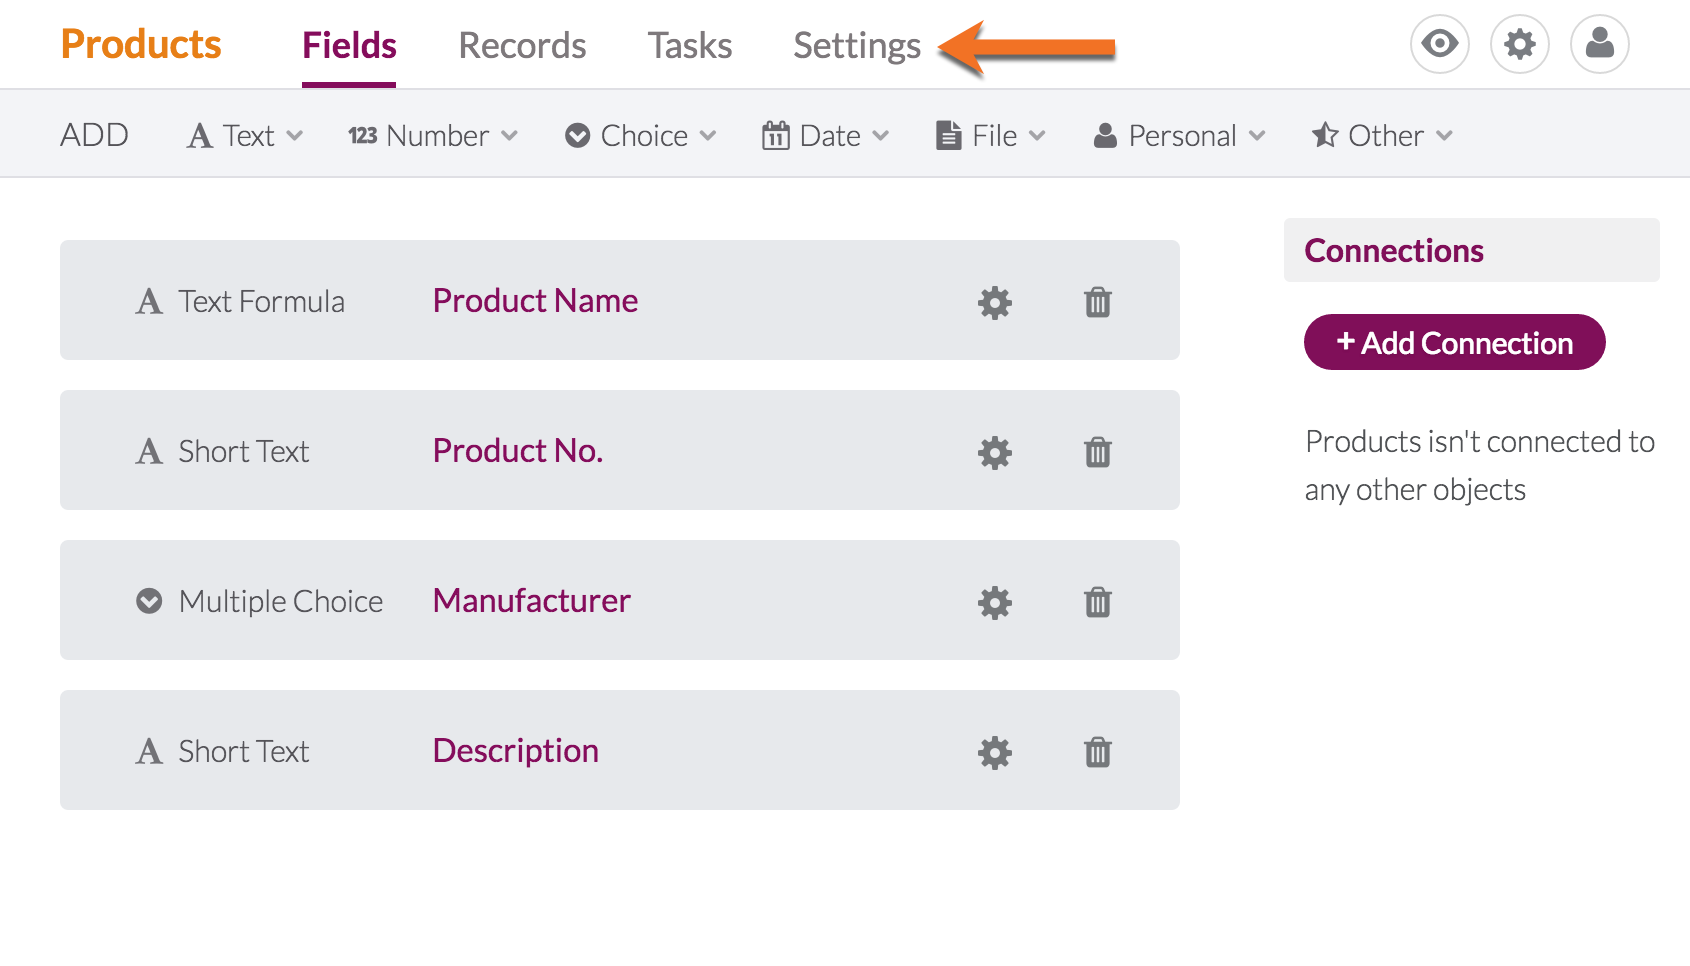Click 'Products isn't connected to any other objects' text
Image resolution: width=1690 pixels, height=966 pixels.
pos(1480,465)
